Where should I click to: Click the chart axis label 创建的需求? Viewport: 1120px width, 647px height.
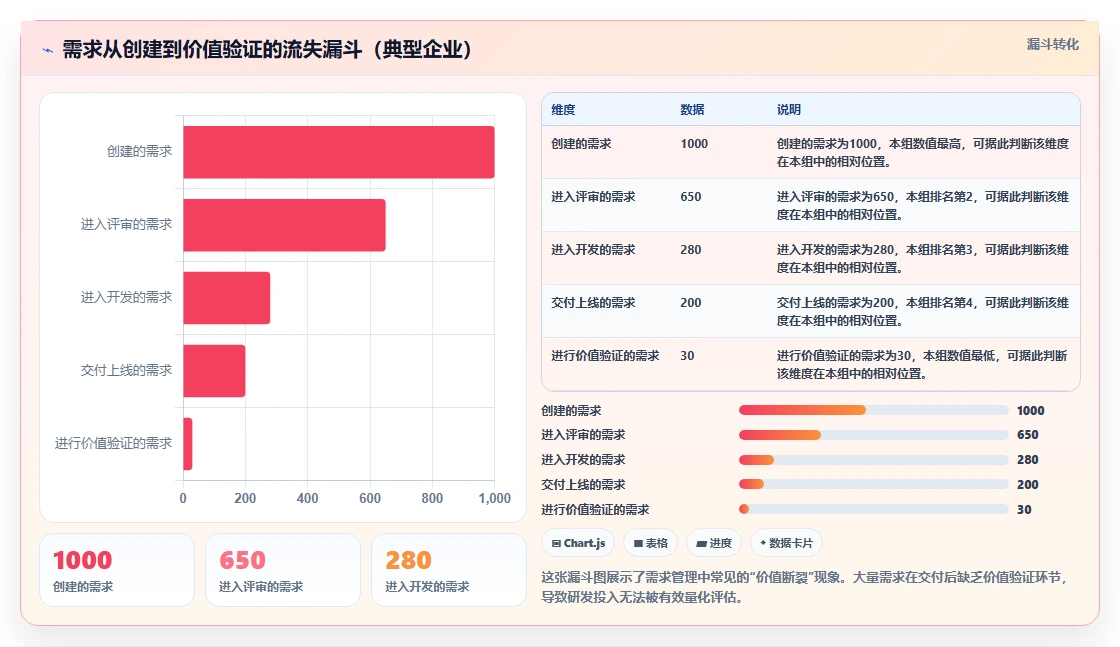(139, 151)
